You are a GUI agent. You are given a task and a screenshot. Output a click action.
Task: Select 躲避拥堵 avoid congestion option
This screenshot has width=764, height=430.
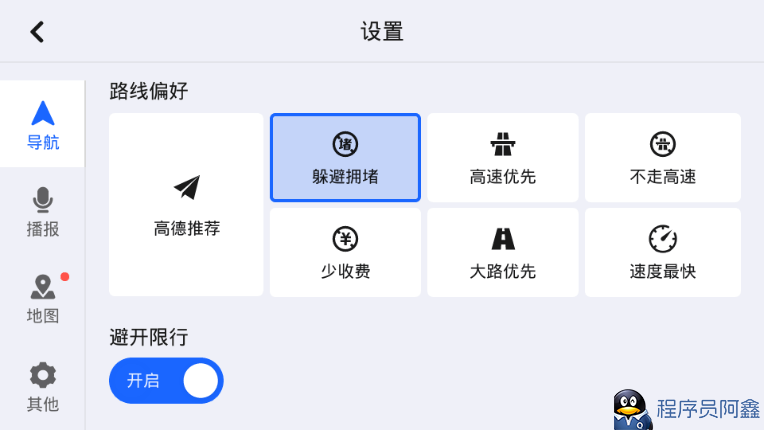click(345, 157)
